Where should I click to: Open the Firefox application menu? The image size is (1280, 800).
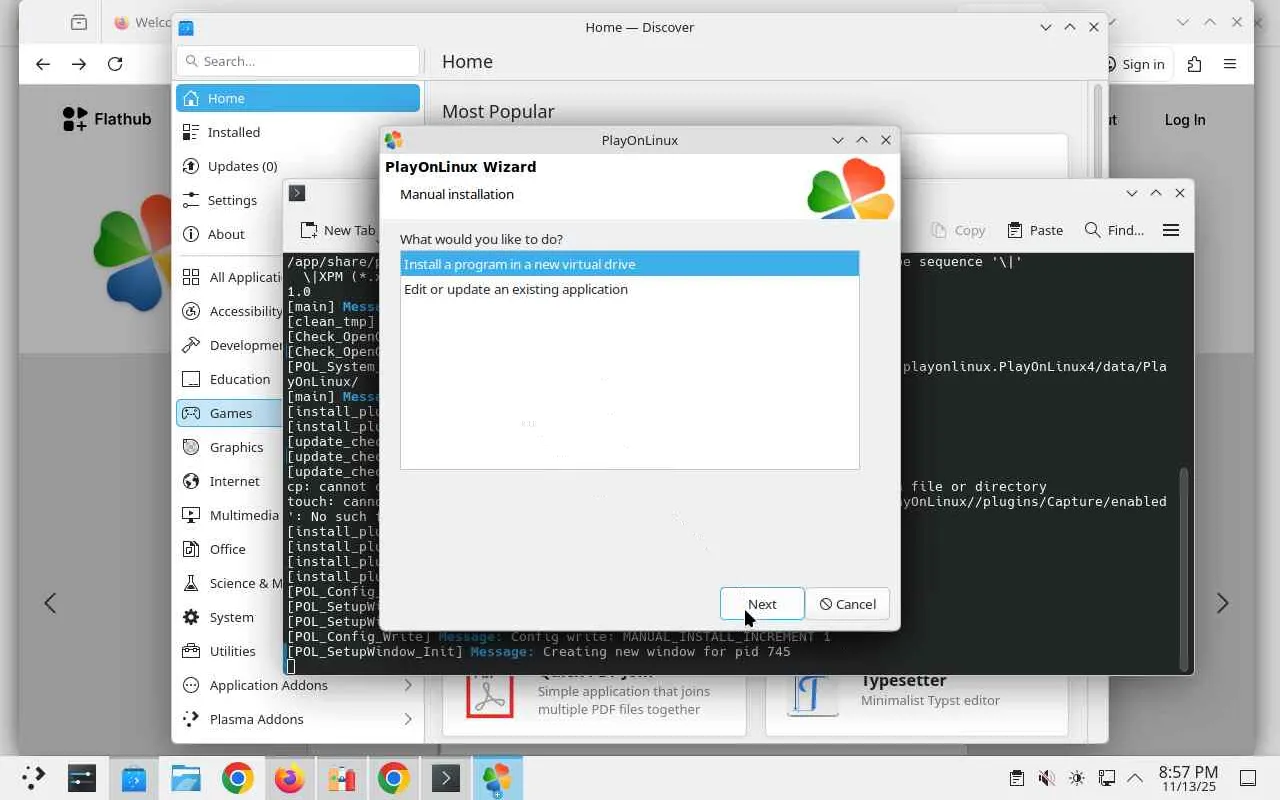tap(1230, 64)
